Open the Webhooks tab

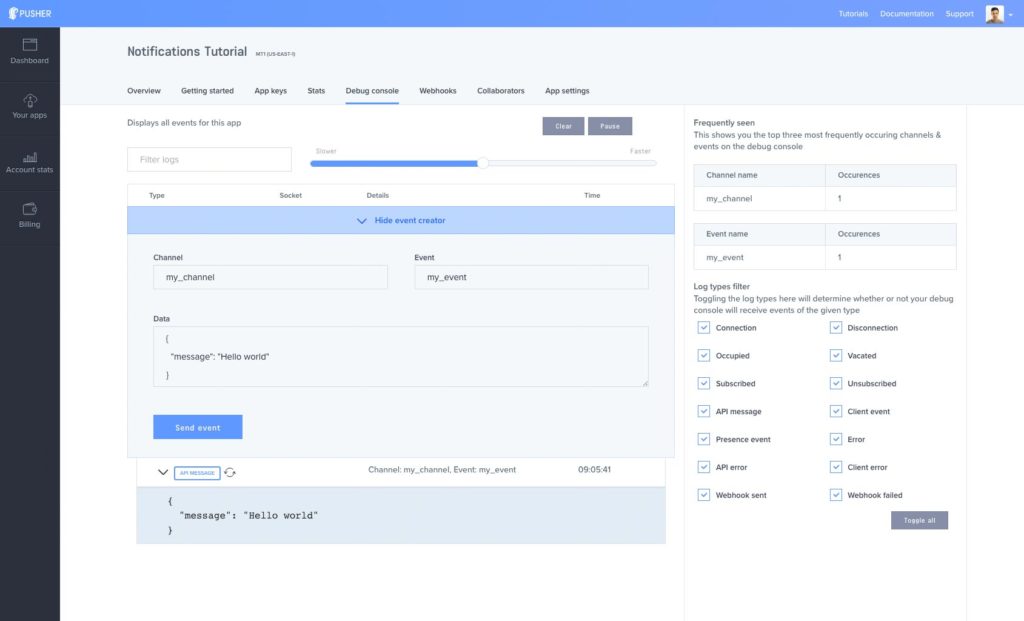(438, 91)
